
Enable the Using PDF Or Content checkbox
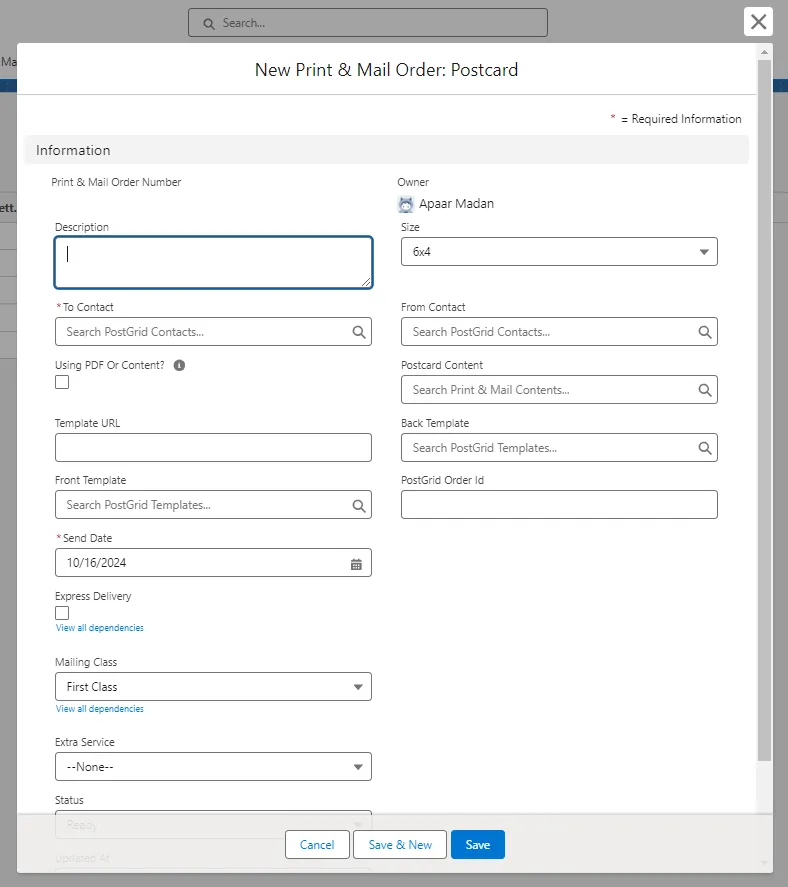pyautogui.click(x=62, y=382)
